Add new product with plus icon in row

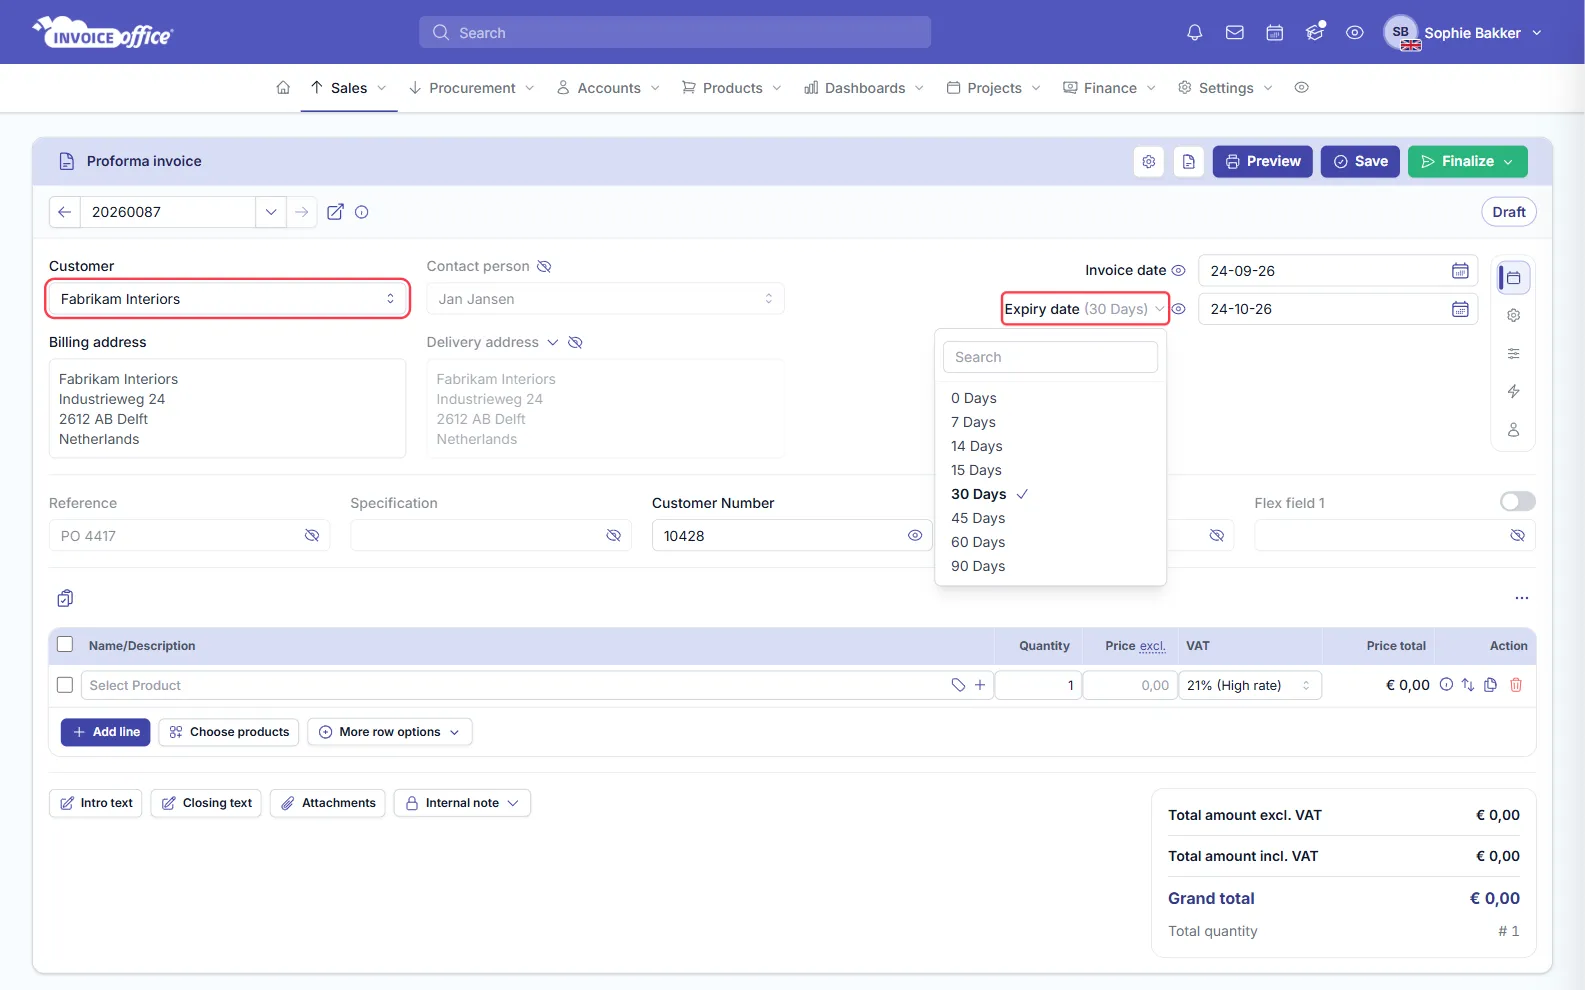(980, 685)
